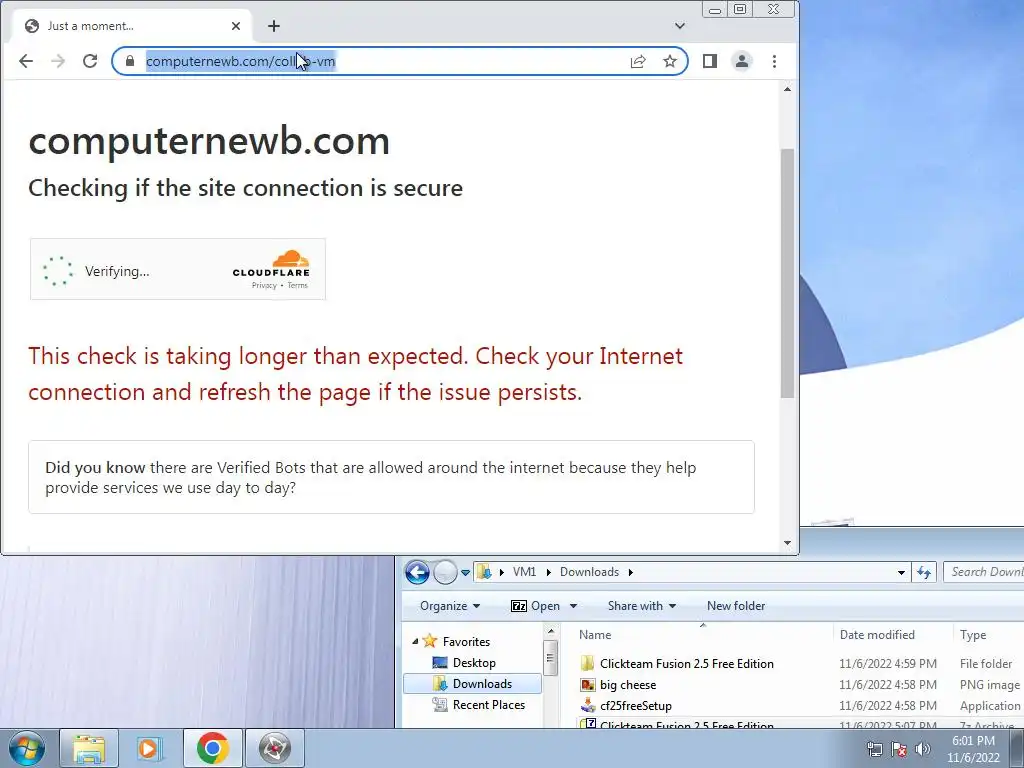Viewport: 1024px width, 768px height.
Task: Sort by Type column header
Action: coord(987,635)
